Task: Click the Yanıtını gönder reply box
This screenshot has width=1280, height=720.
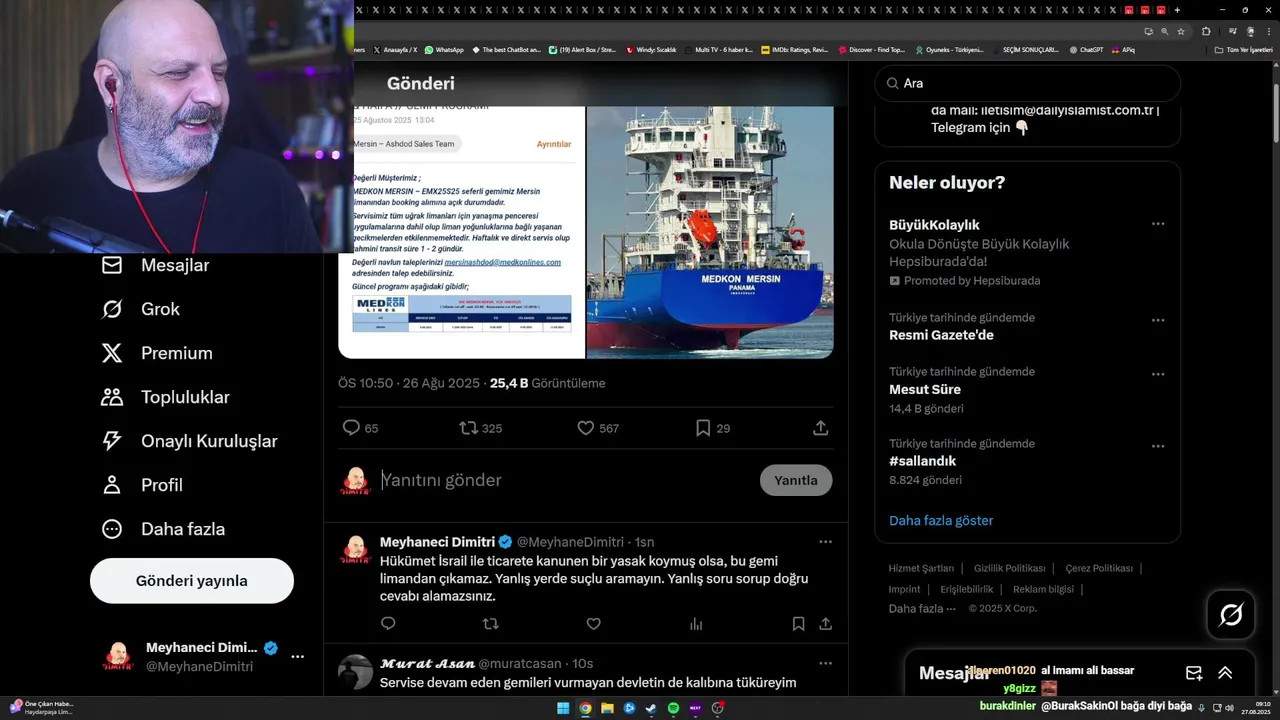Action: point(565,480)
